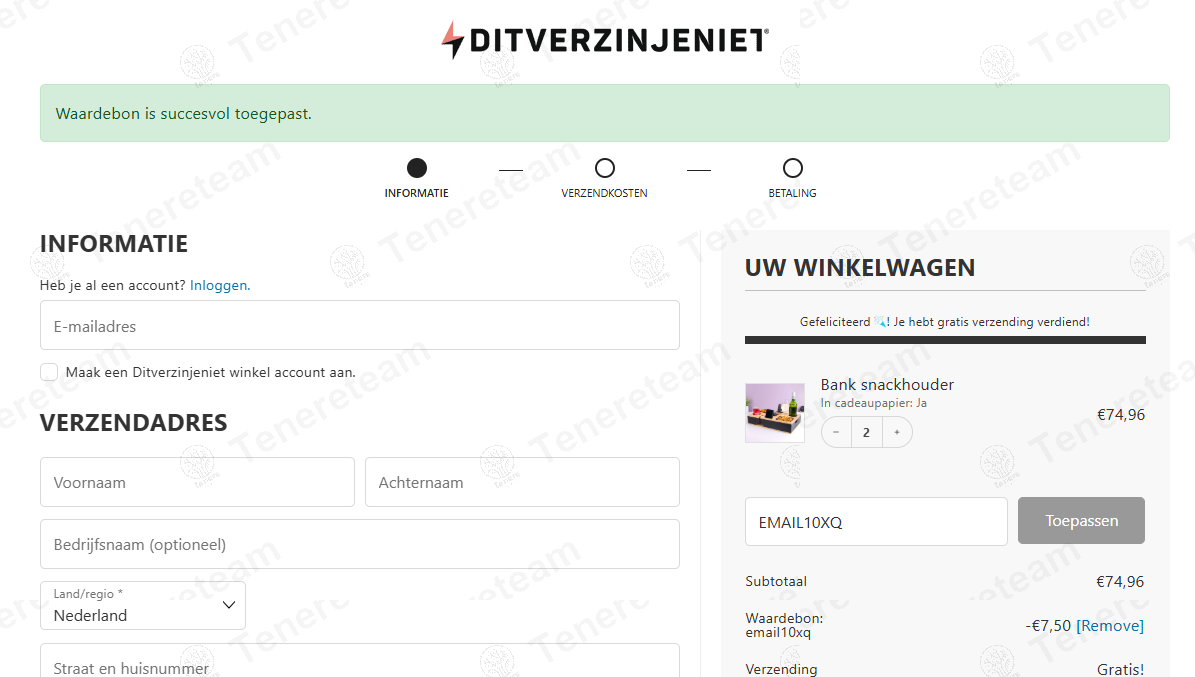Go to the Verzendkosten step
This screenshot has width=1195, height=677.
tap(604, 178)
